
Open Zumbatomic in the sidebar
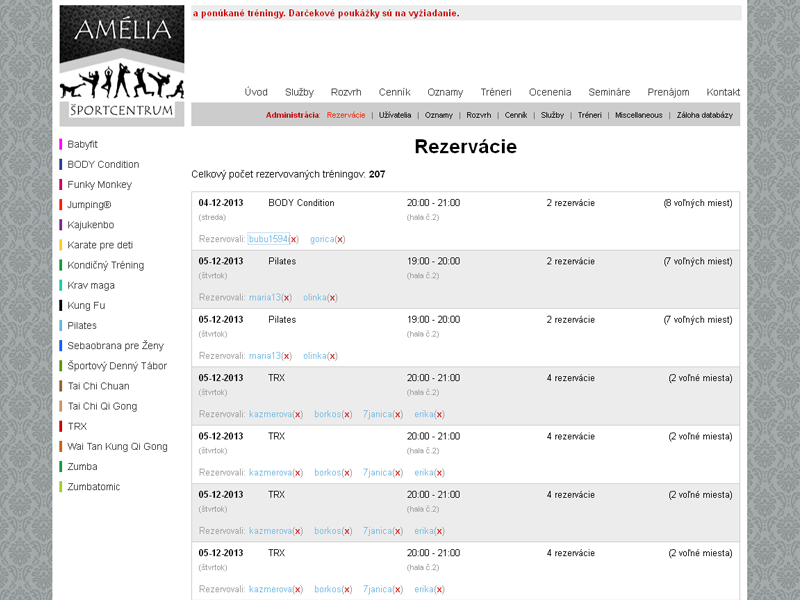click(94, 487)
